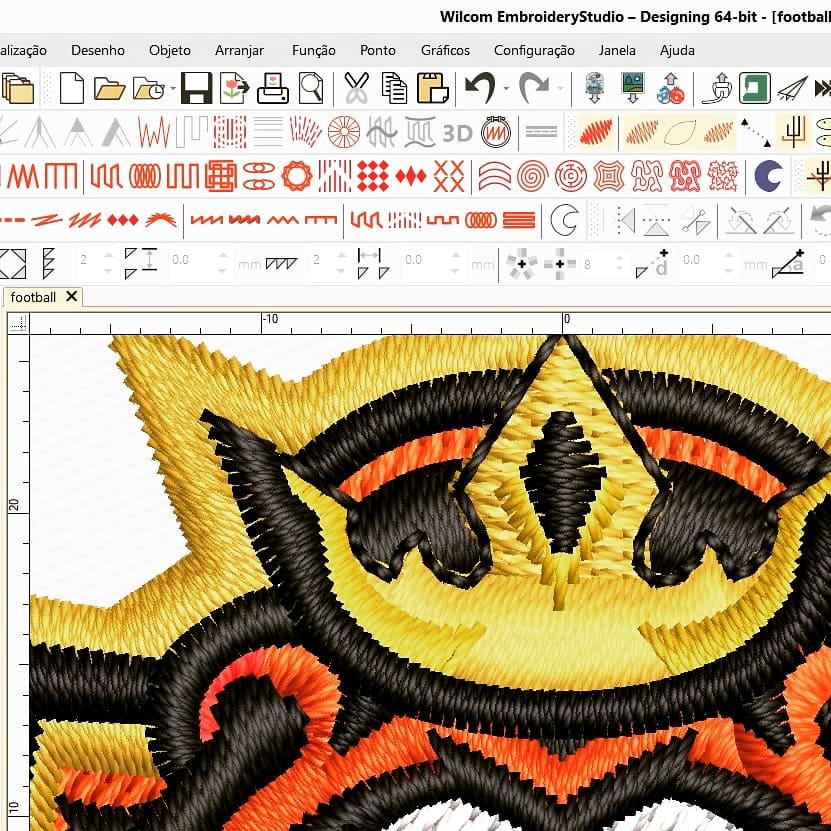Screen dimensions: 831x831
Task: Select the concentric circles fill icon
Action: pyautogui.click(x=571, y=176)
